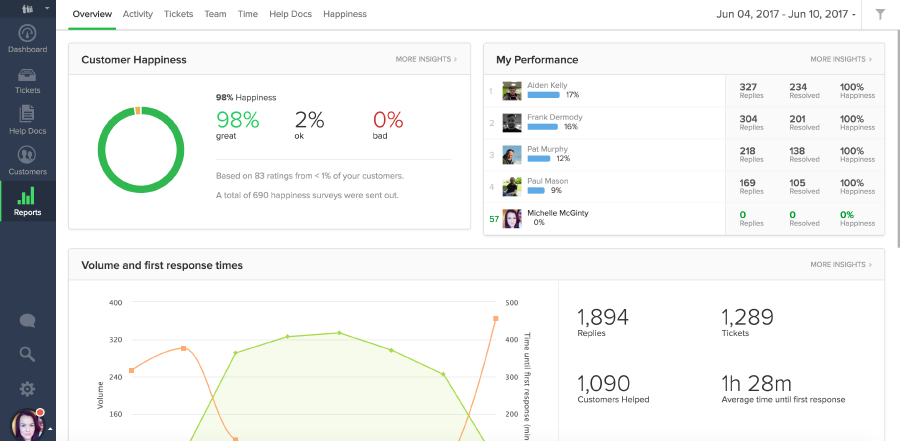Click Aiden Kelly's avatar thumbnail
The width and height of the screenshot is (900, 441).
(512, 91)
